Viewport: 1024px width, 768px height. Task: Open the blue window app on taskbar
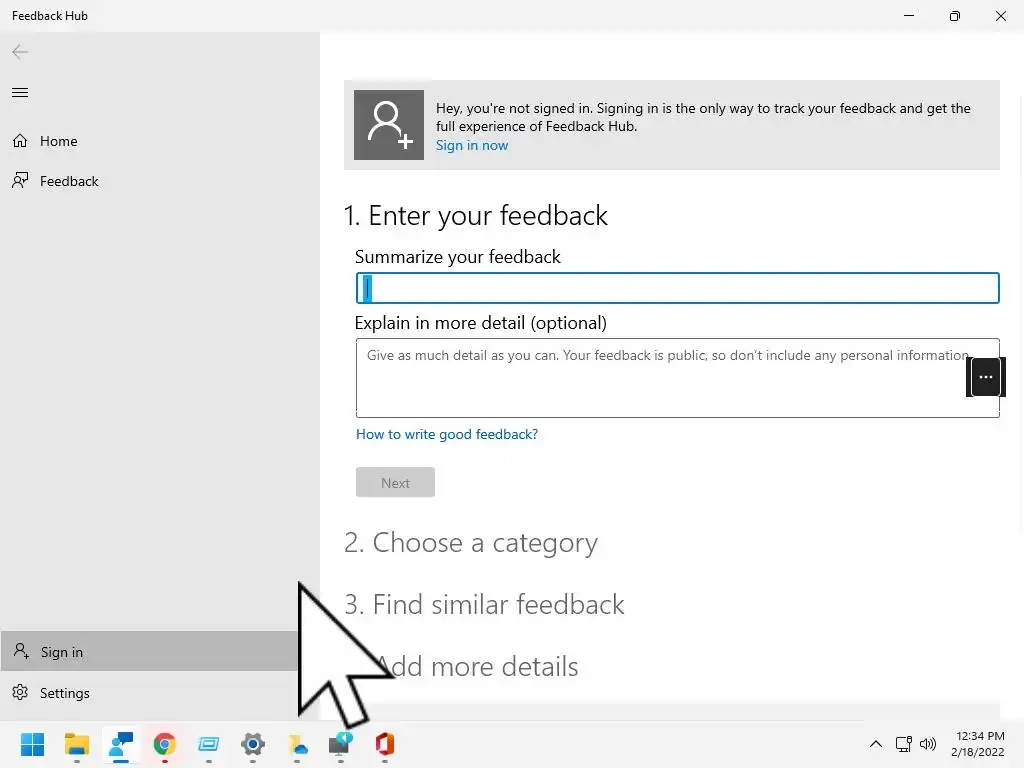[x=208, y=744]
